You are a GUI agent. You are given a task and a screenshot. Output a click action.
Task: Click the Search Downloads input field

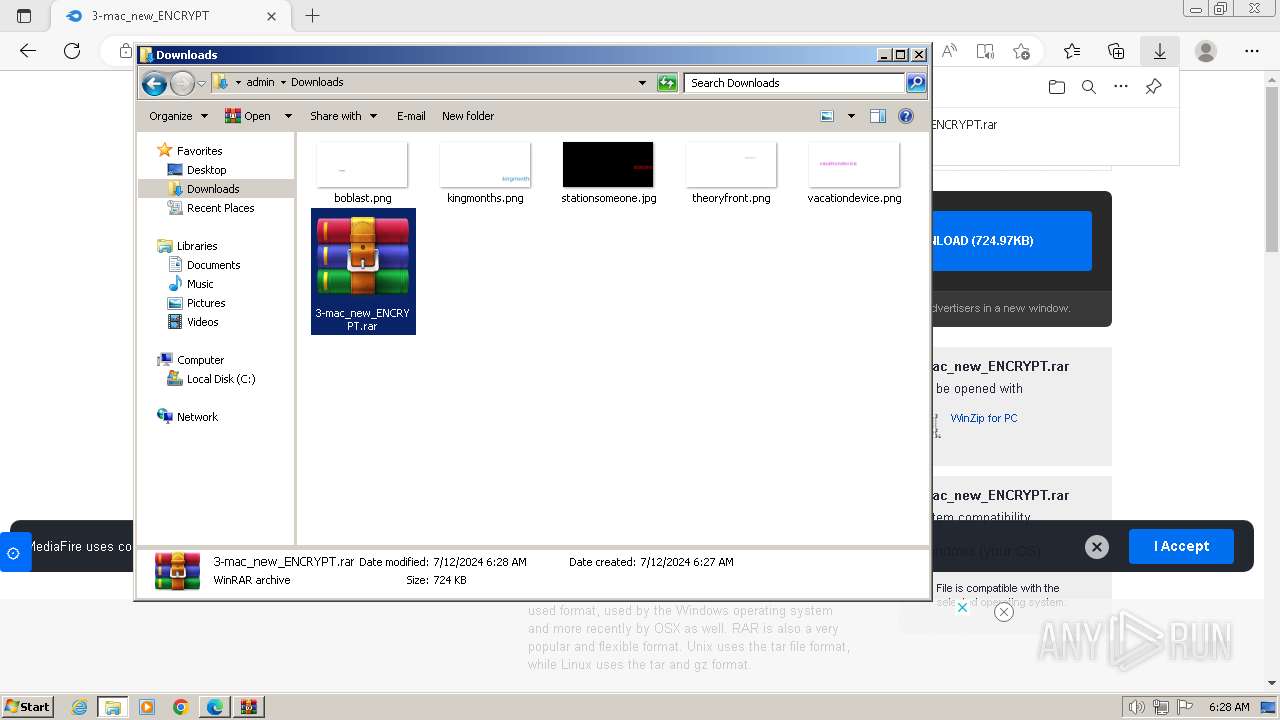point(794,83)
